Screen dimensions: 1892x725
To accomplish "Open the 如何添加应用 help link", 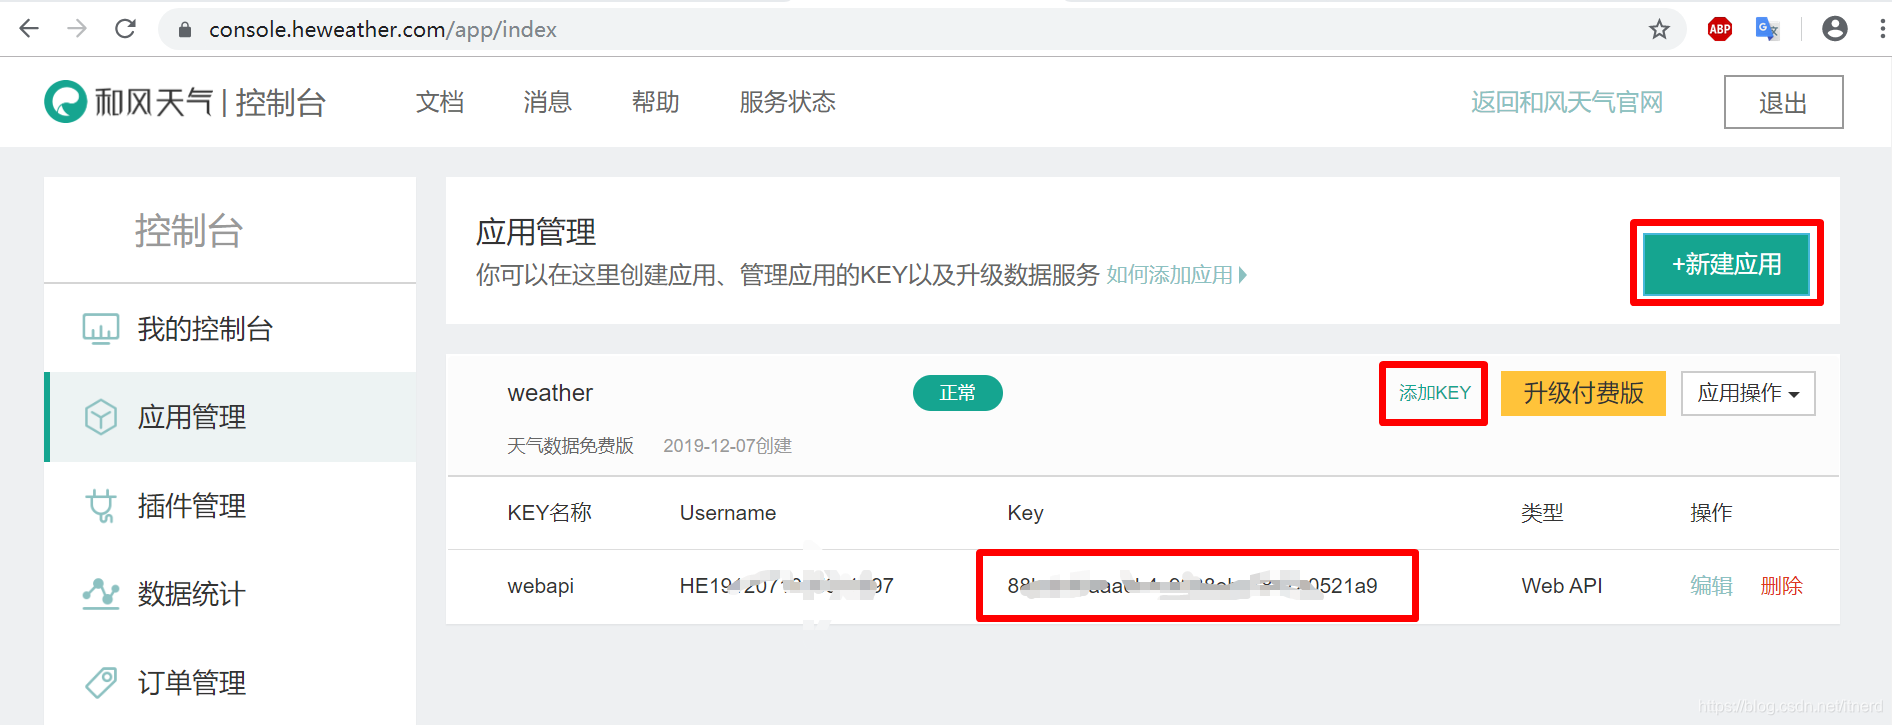I will [1177, 275].
